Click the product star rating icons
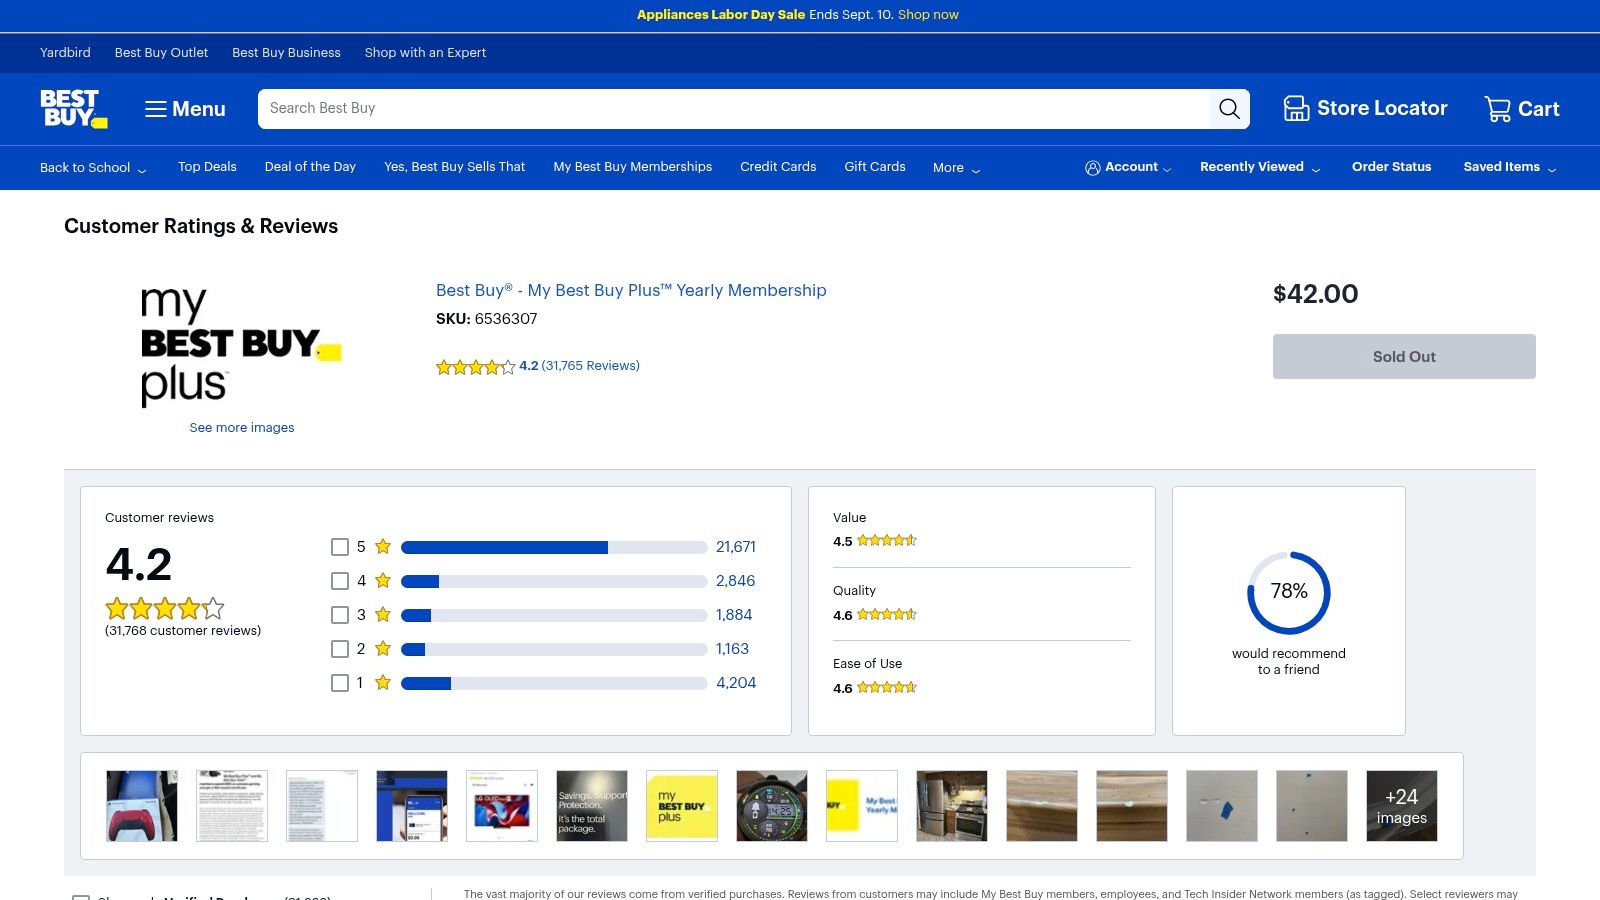 [475, 367]
